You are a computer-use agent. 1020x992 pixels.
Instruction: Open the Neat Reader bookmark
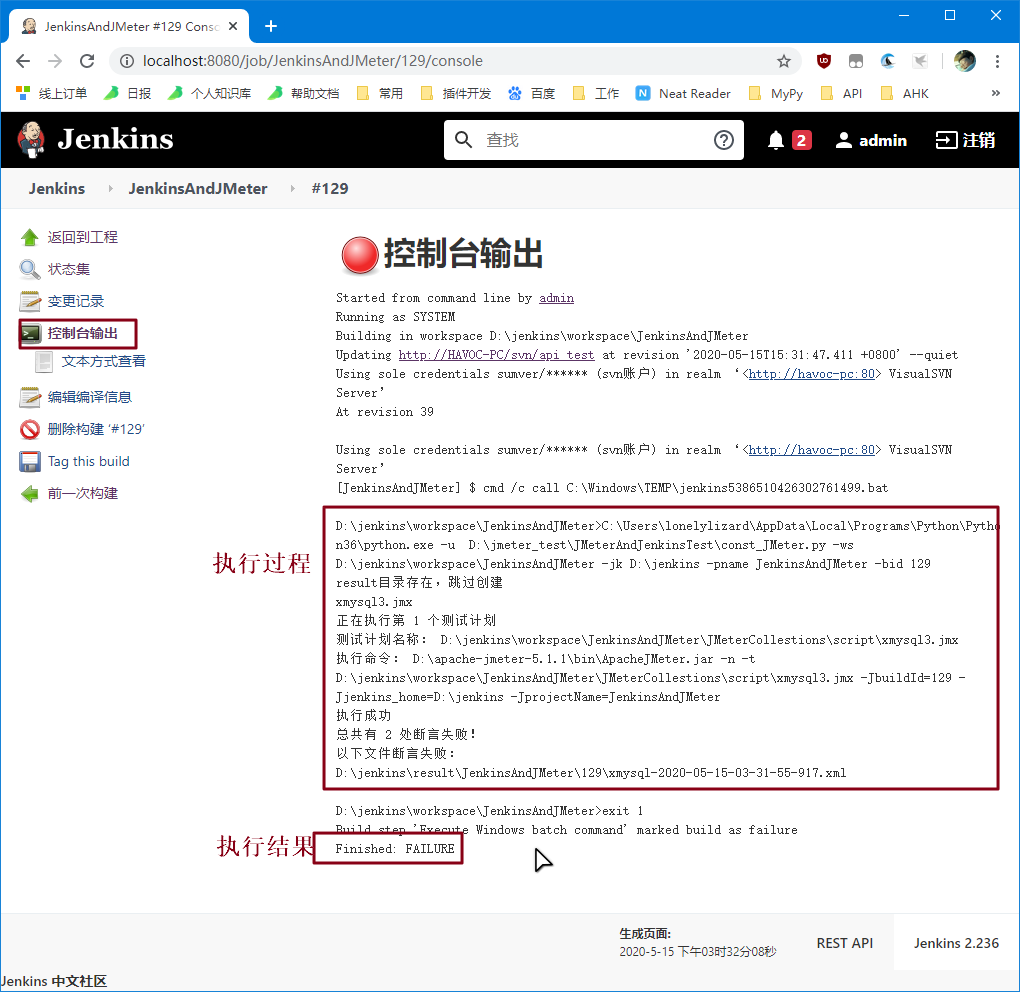click(683, 94)
